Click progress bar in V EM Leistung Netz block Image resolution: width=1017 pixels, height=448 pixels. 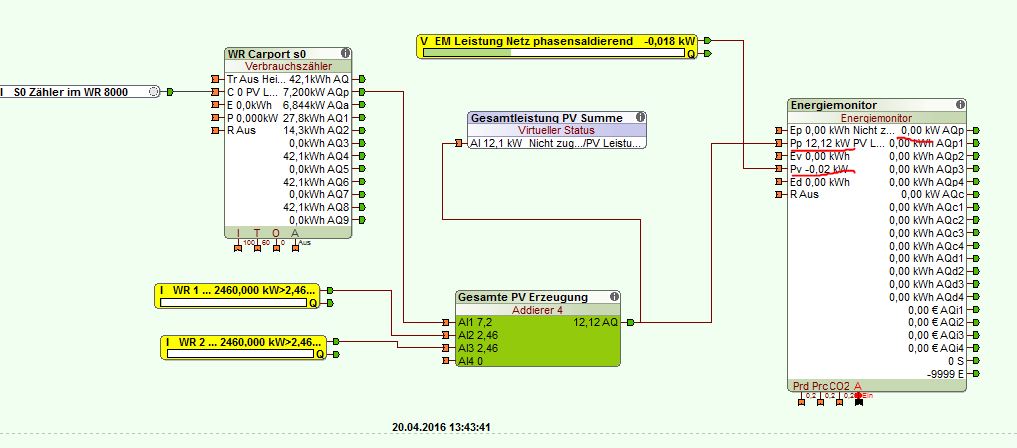click(555, 53)
